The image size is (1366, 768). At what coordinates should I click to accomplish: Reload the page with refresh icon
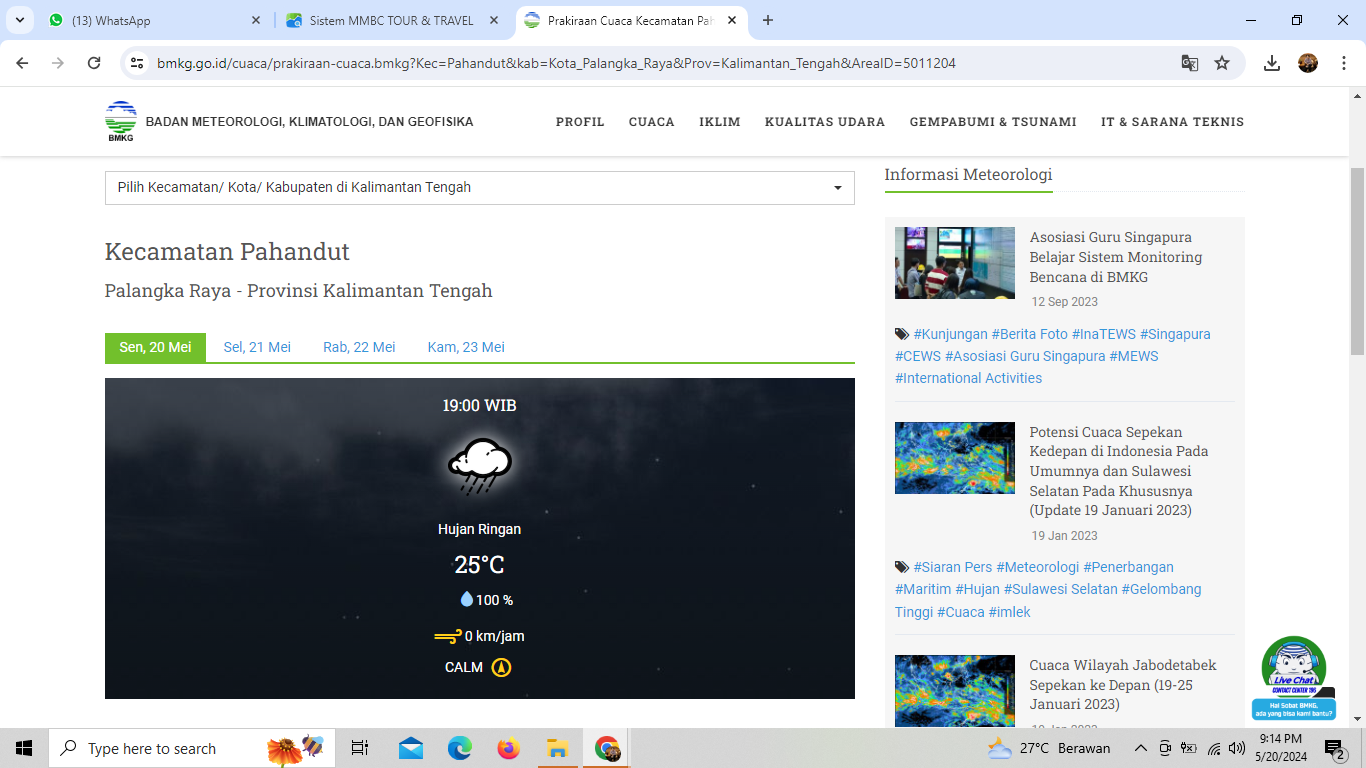click(94, 63)
